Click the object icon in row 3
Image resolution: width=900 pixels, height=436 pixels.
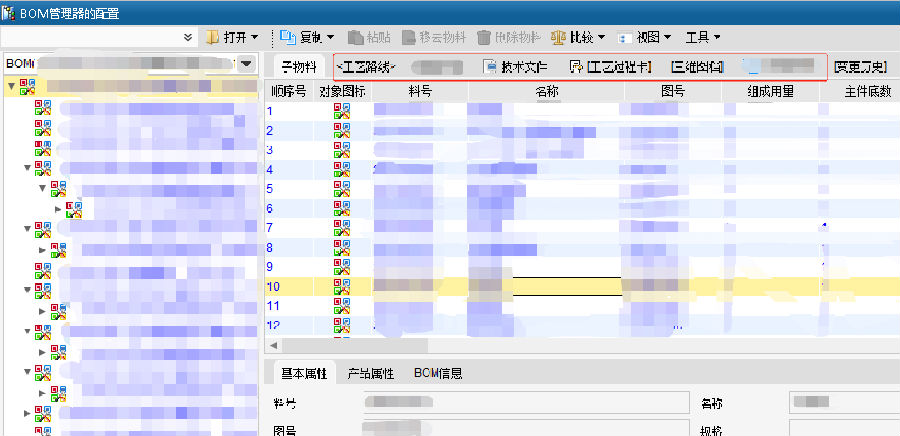click(x=342, y=150)
